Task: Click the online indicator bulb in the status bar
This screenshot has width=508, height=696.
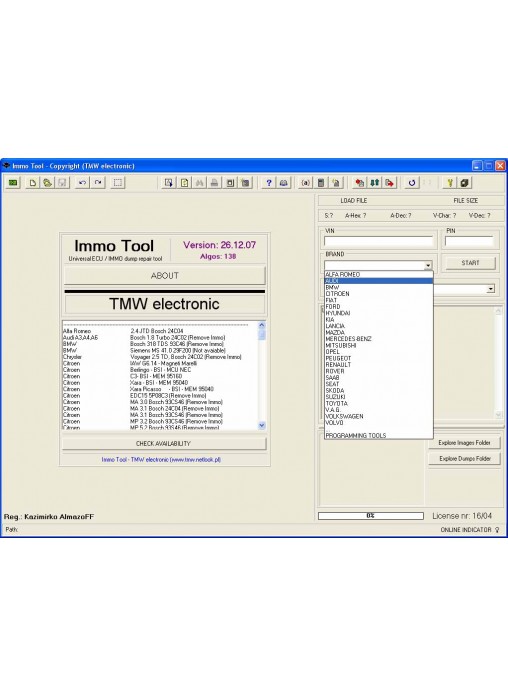Action: pyautogui.click(x=497, y=530)
